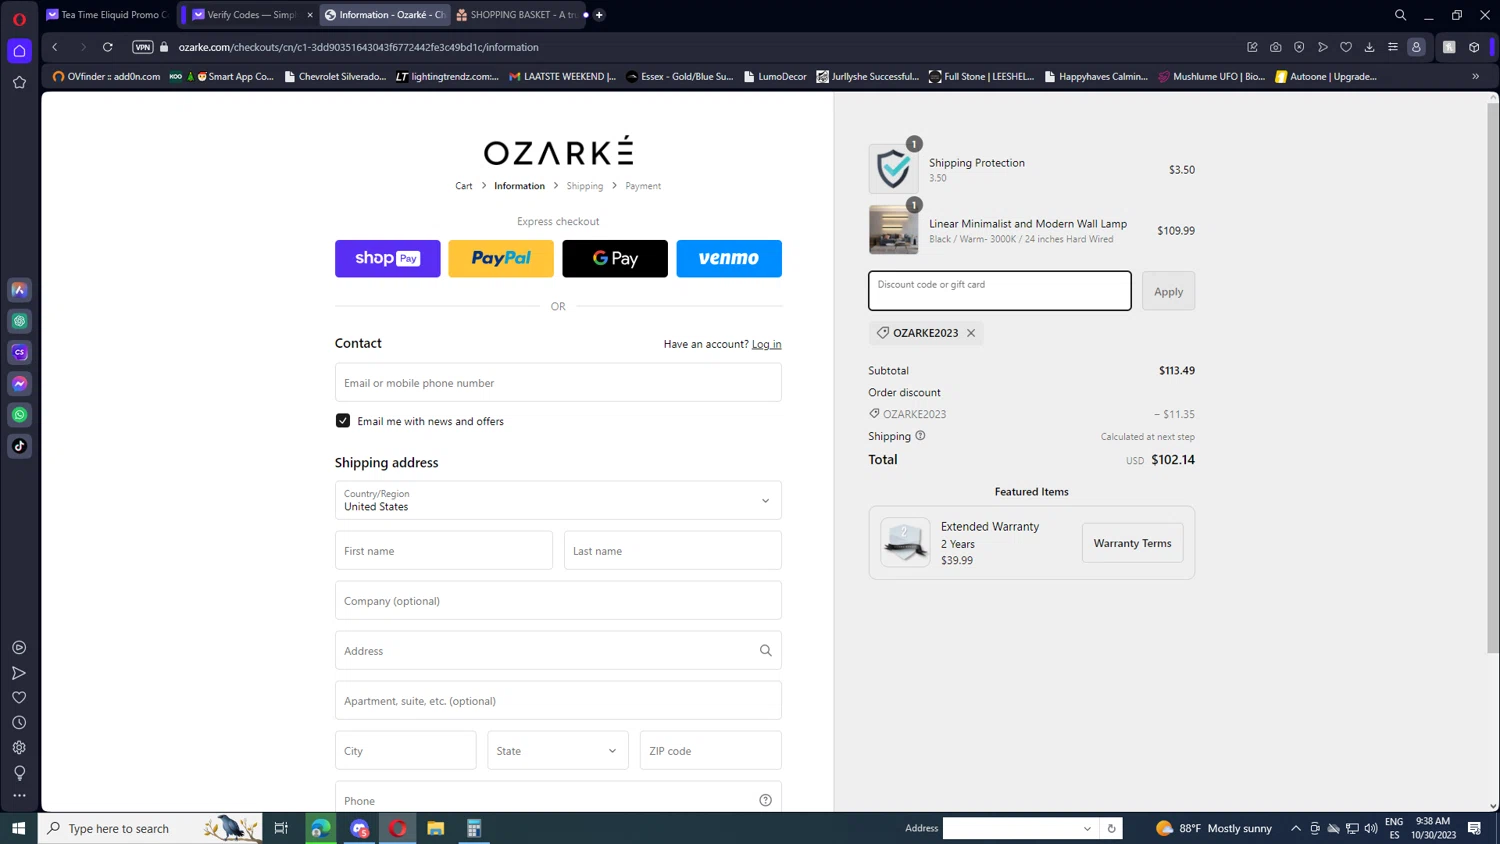1500x844 pixels.
Task: Focus Email or mobile phone number field
Action: pos(558,382)
